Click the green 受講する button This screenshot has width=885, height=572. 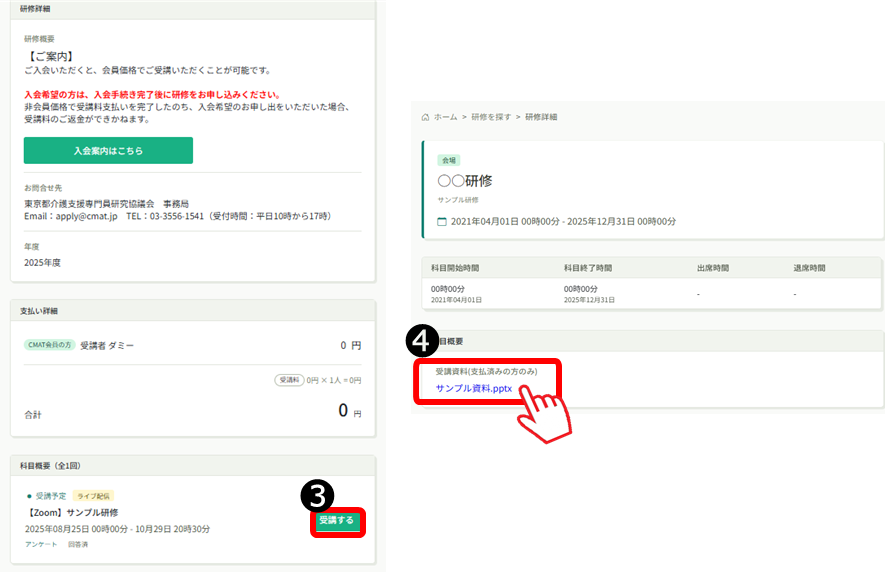(x=337, y=521)
